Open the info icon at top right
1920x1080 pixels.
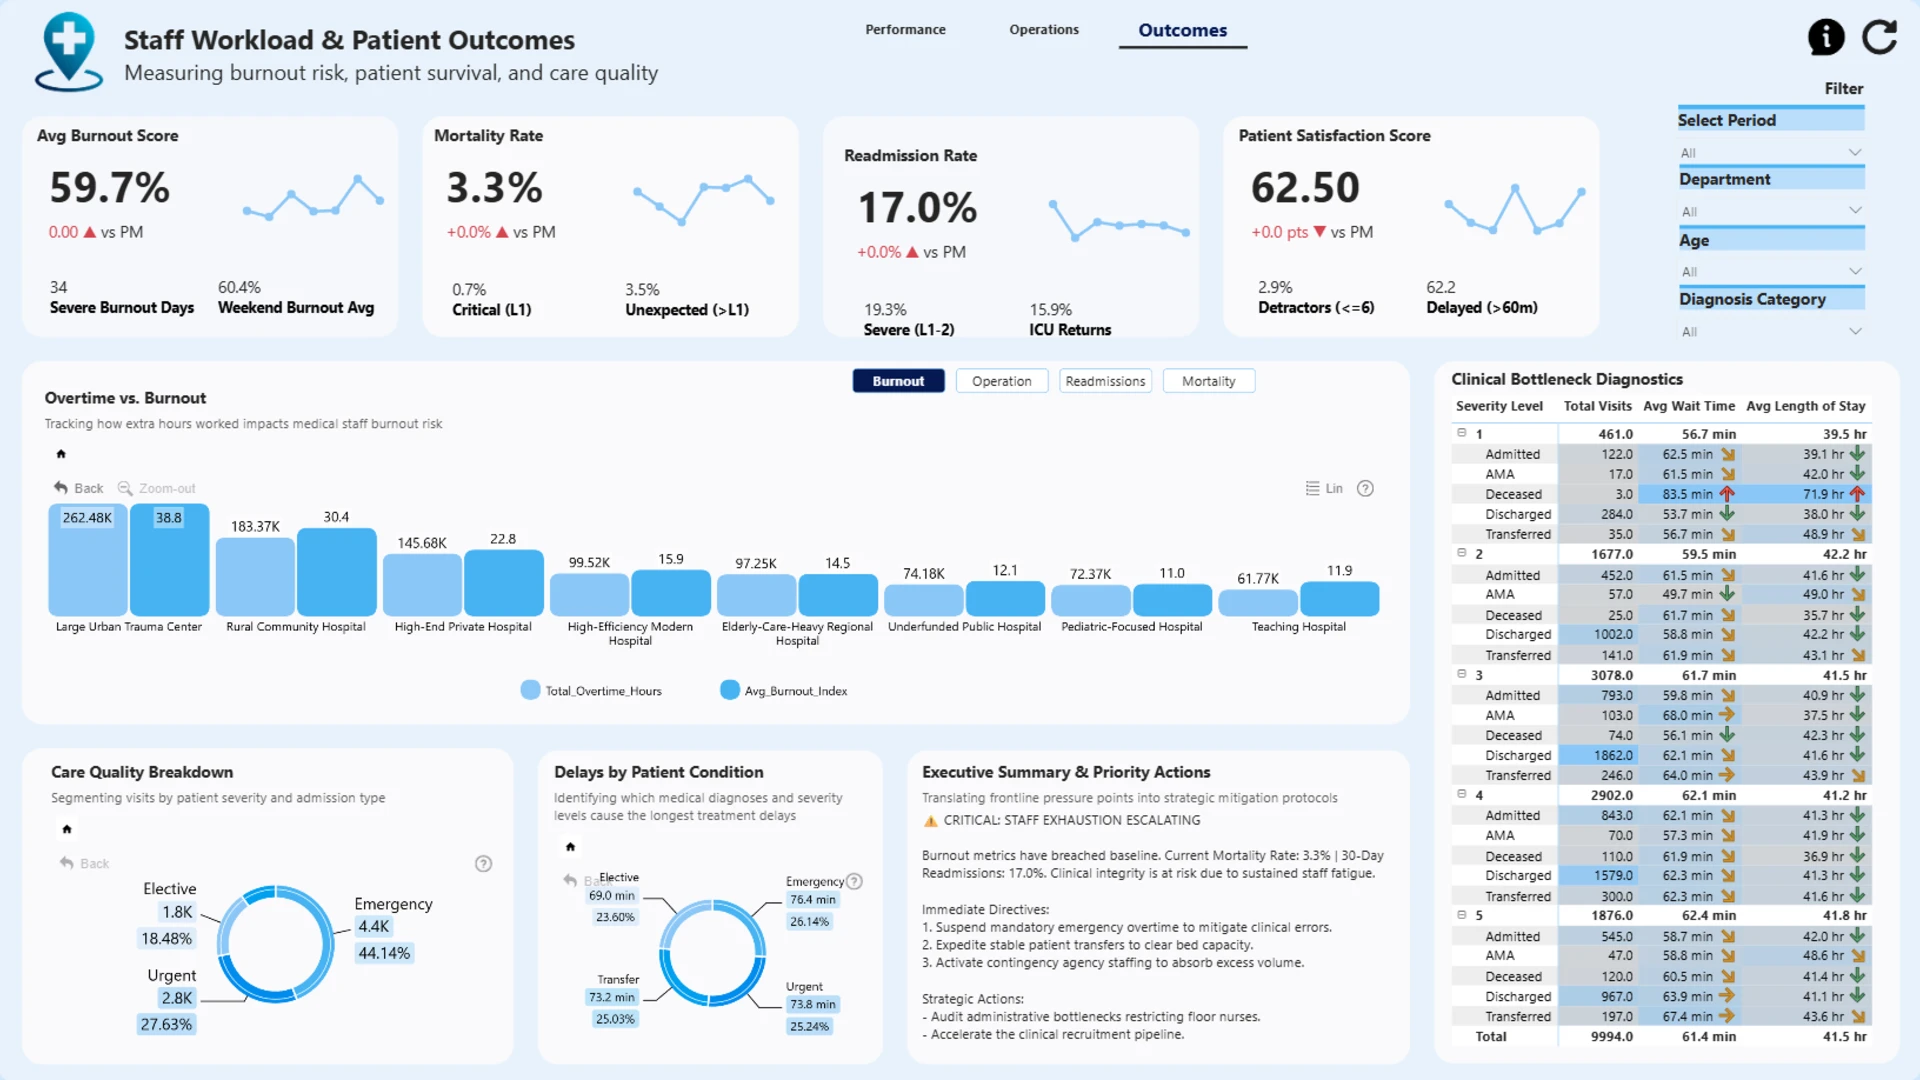pos(1826,37)
